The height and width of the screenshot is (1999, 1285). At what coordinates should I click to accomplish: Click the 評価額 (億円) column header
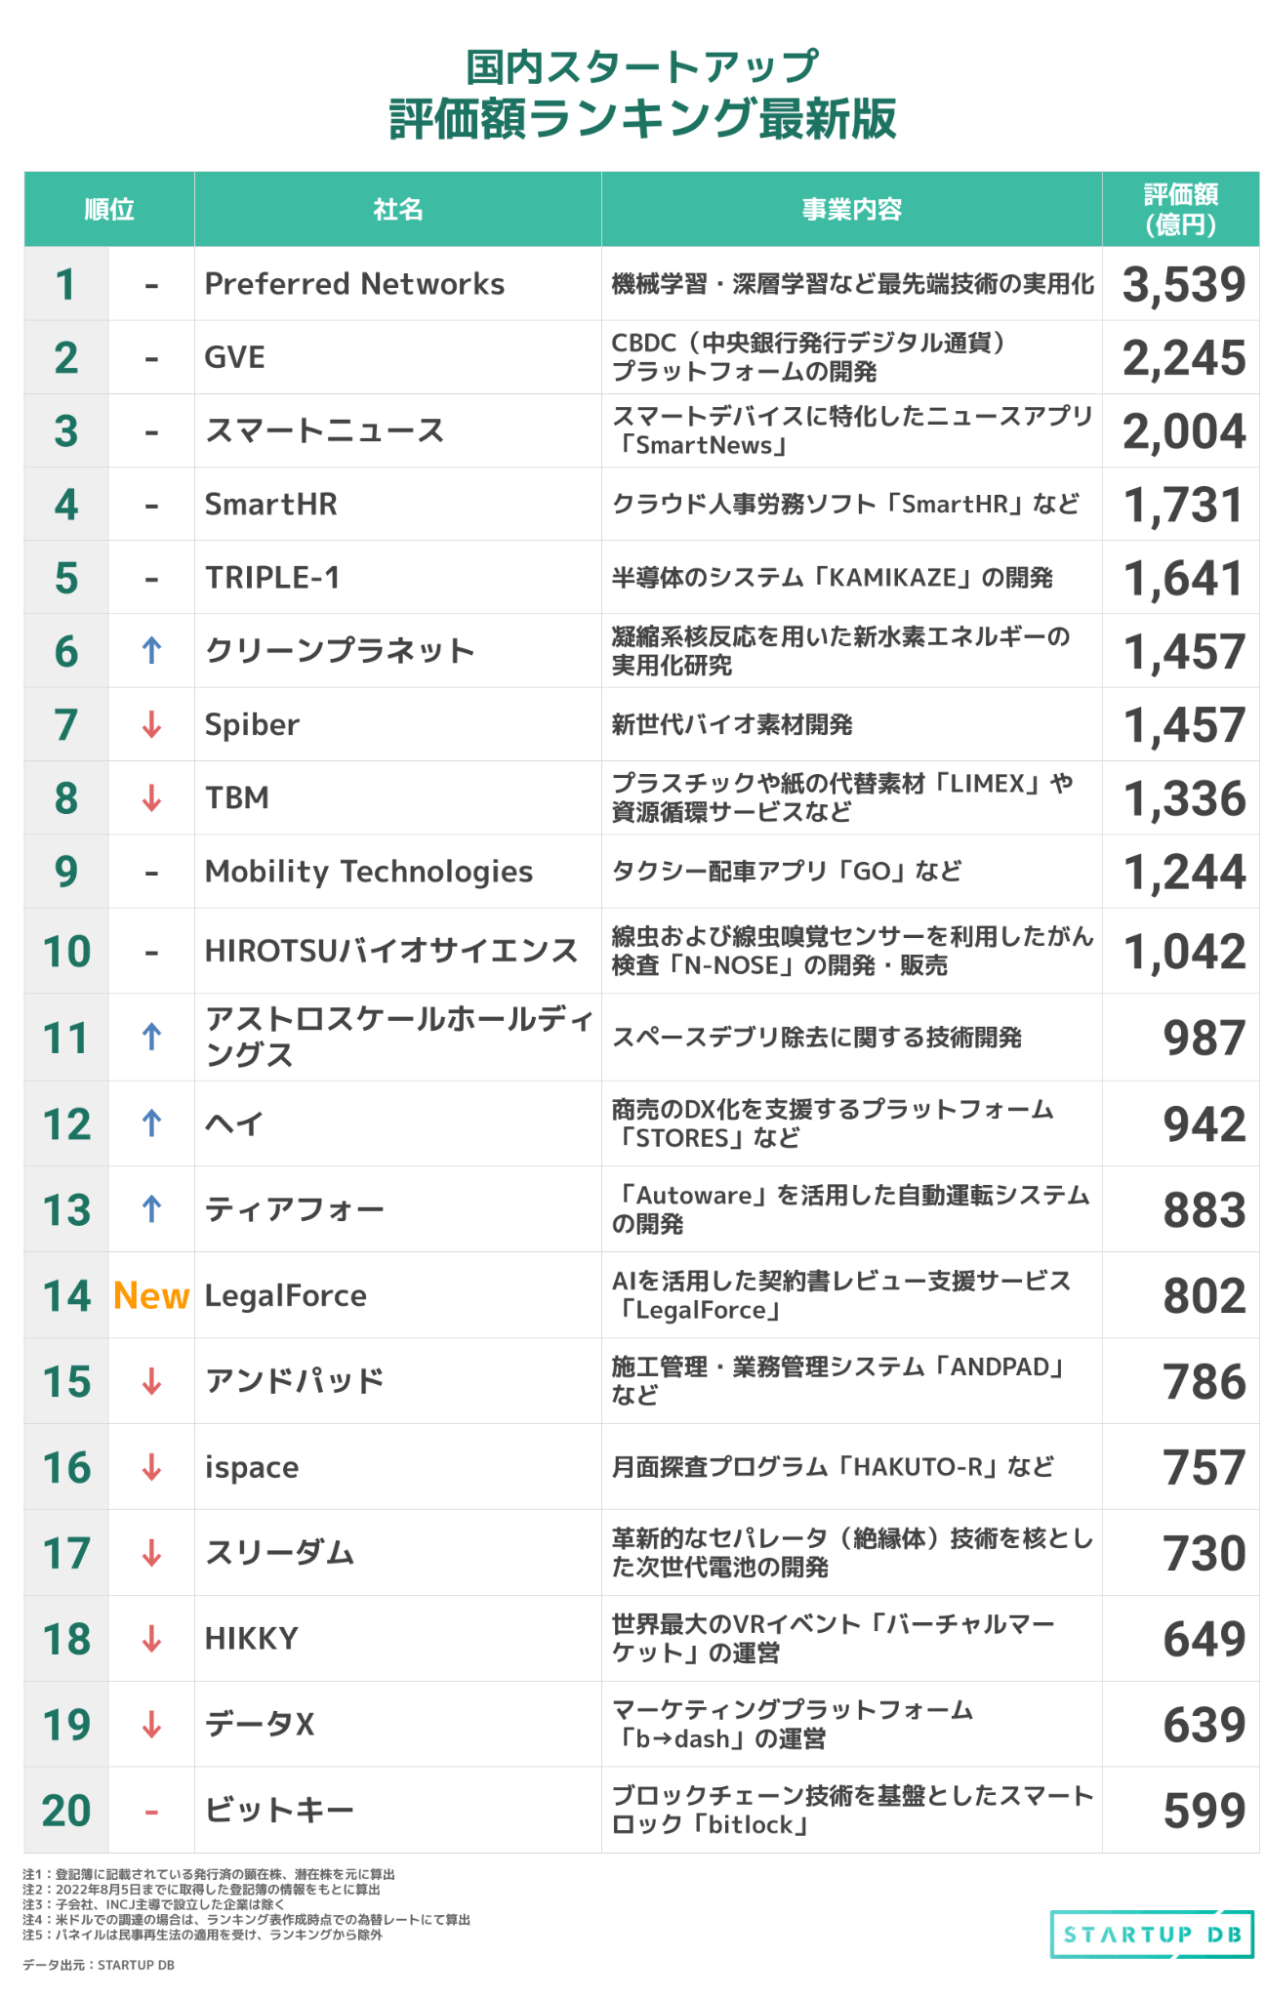coord(1180,209)
